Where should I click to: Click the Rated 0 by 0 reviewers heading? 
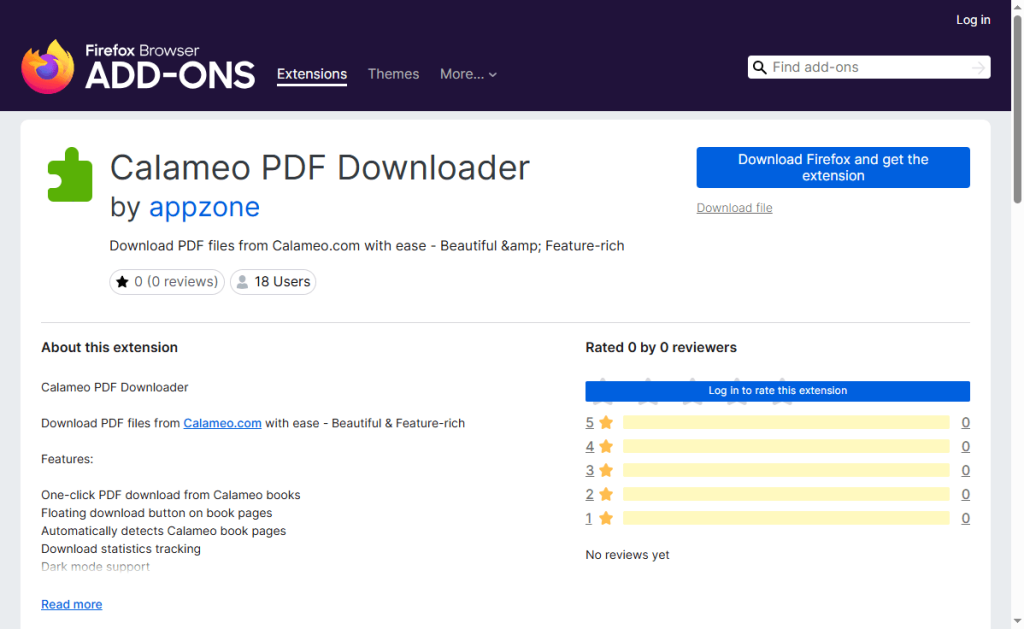point(661,347)
